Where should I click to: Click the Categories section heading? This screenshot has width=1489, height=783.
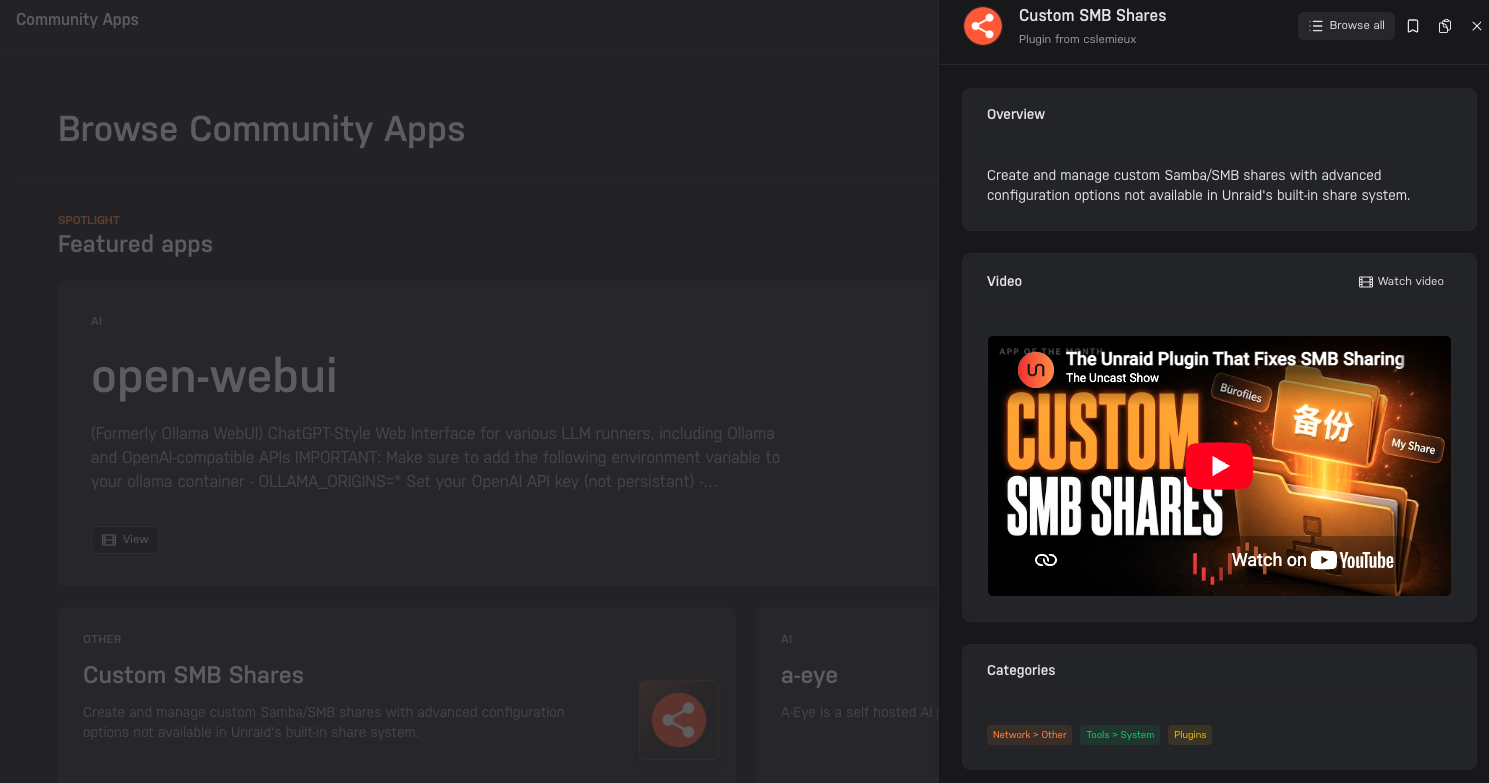tap(1021, 670)
